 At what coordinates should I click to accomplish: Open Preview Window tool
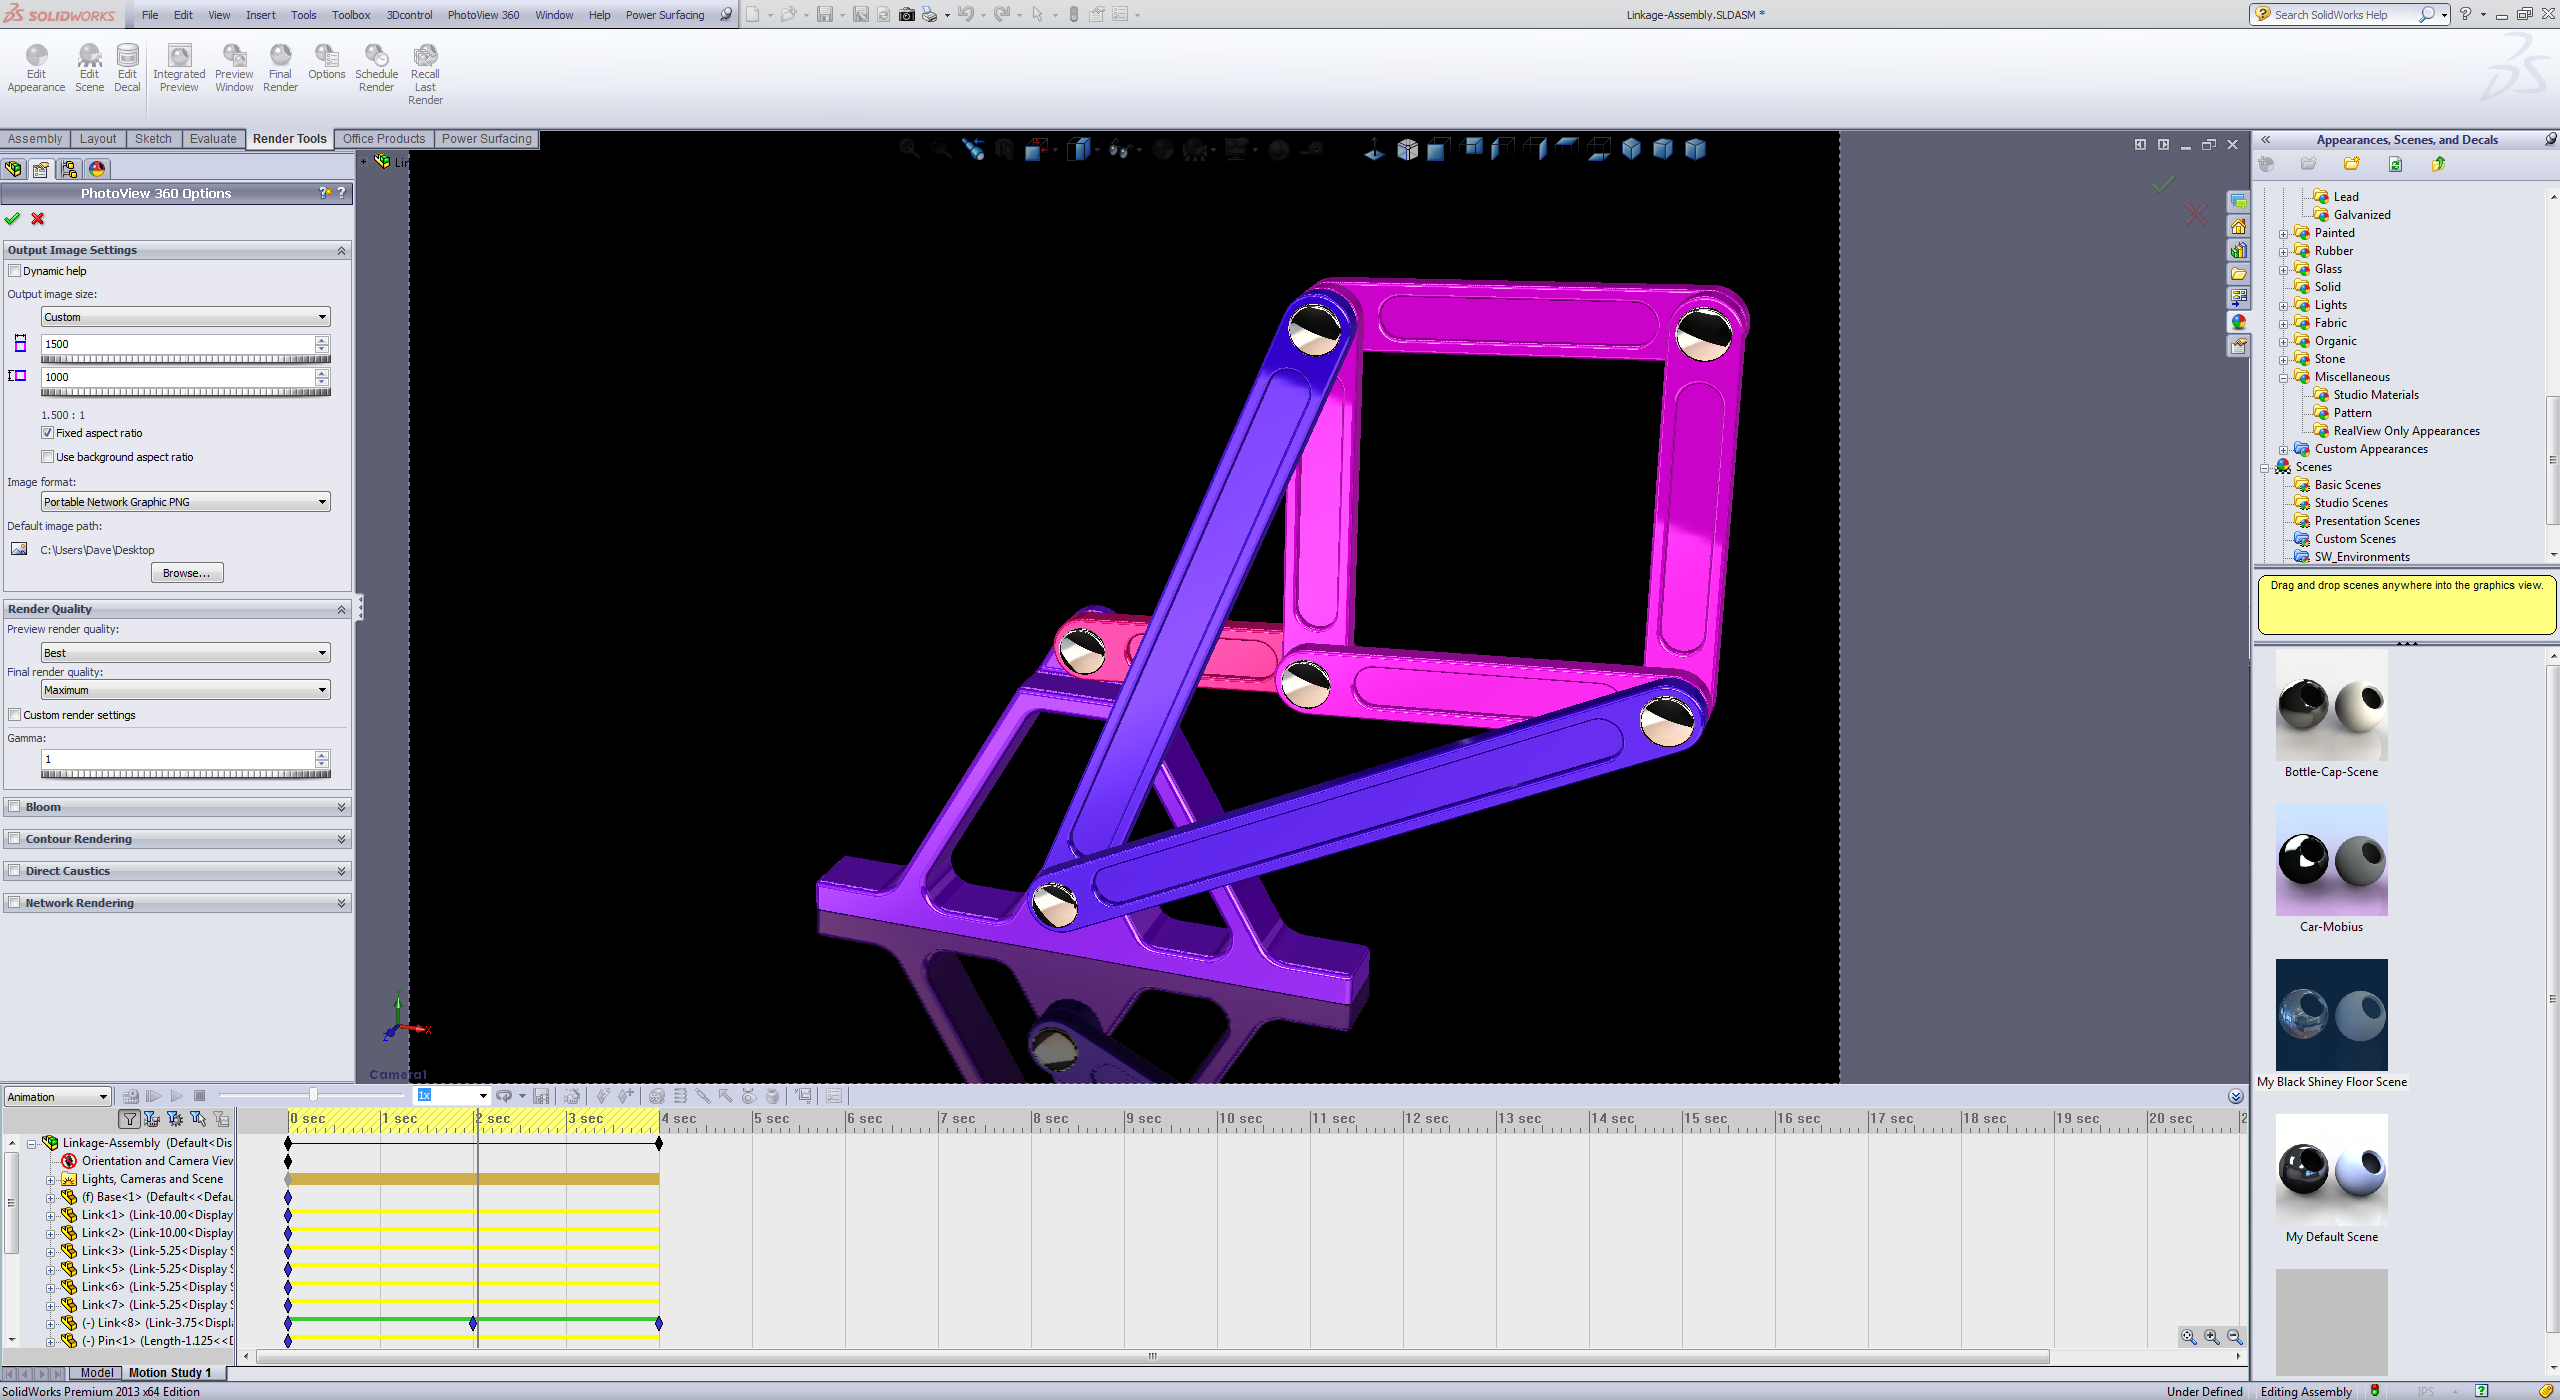pos(234,57)
